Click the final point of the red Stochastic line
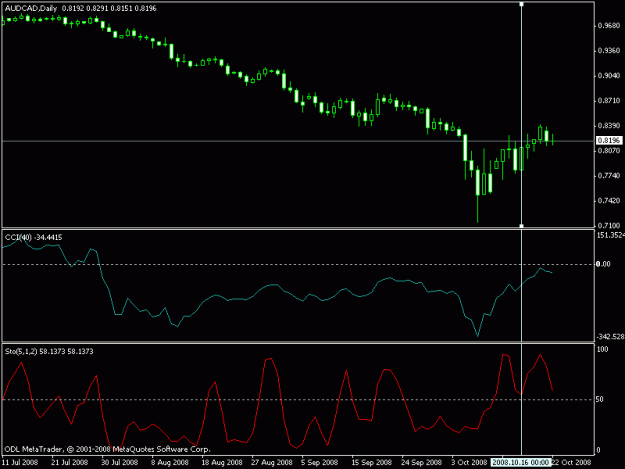This screenshot has height=469, width=625. (x=552, y=390)
